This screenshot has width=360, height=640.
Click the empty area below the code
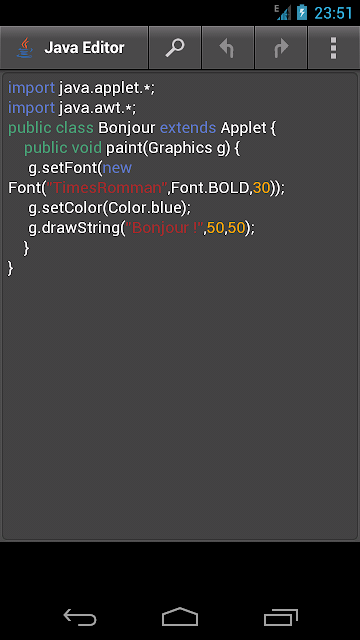click(180, 408)
